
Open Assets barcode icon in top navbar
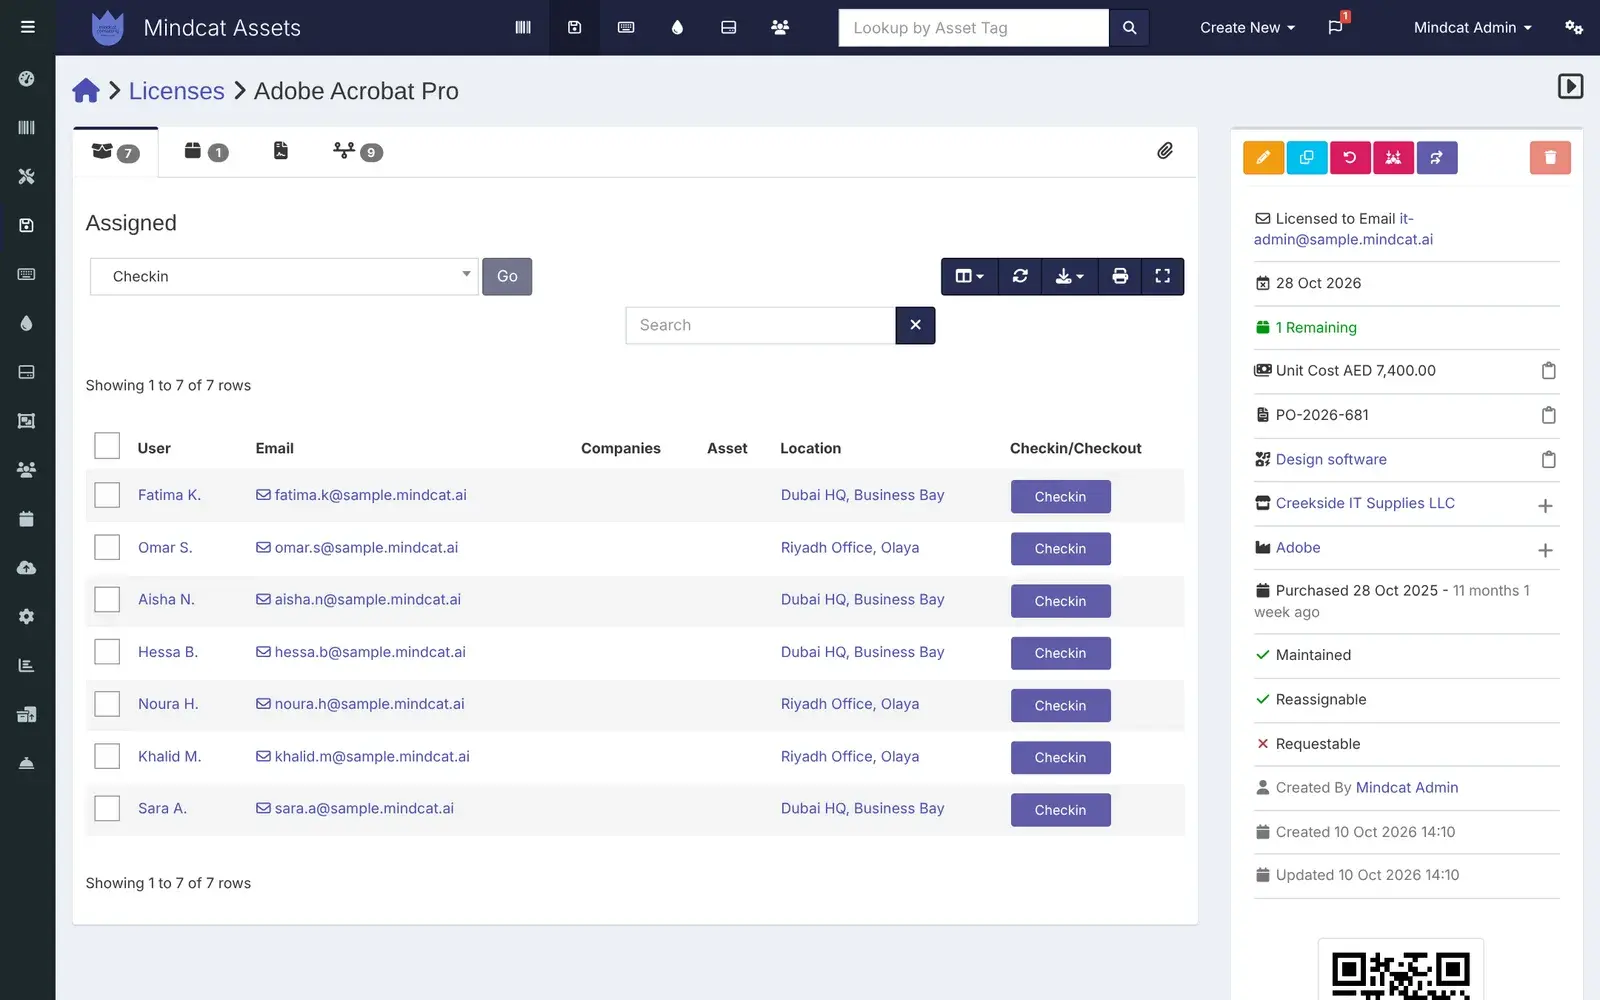[523, 27]
